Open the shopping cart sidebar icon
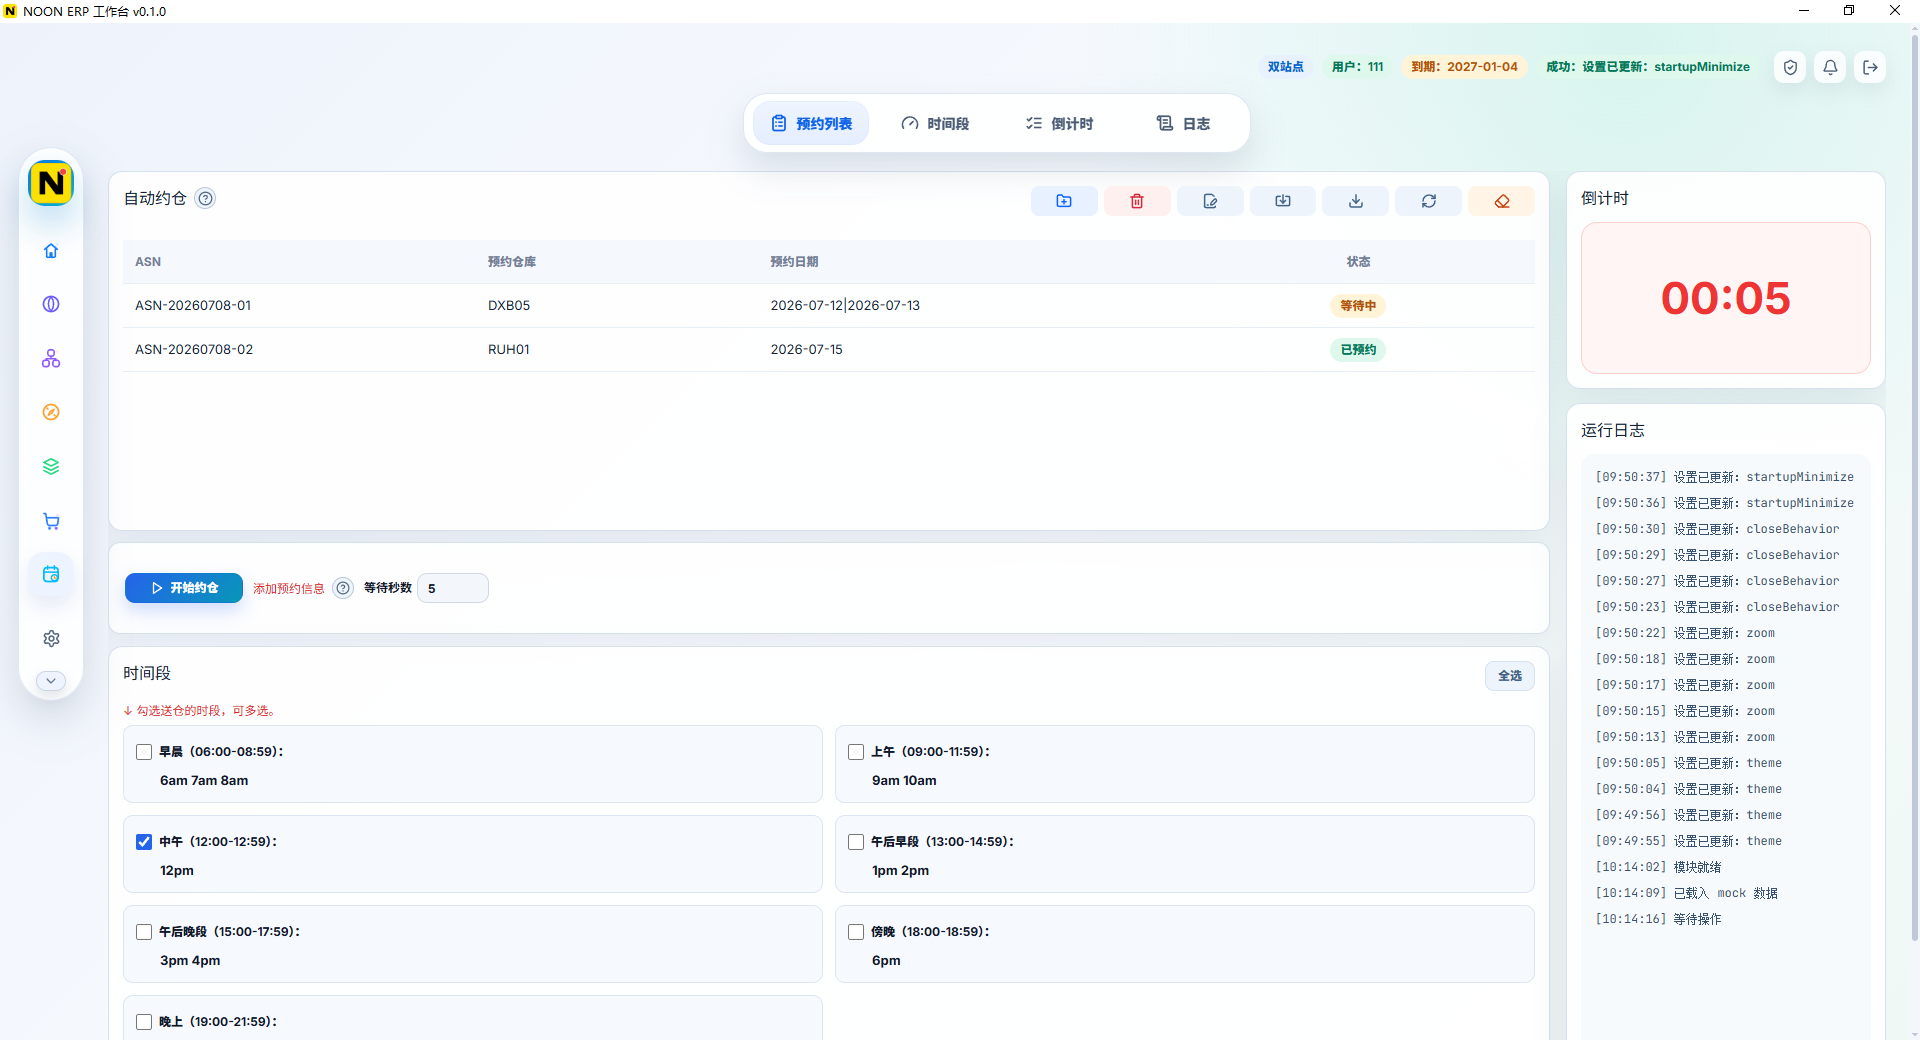 click(51, 521)
